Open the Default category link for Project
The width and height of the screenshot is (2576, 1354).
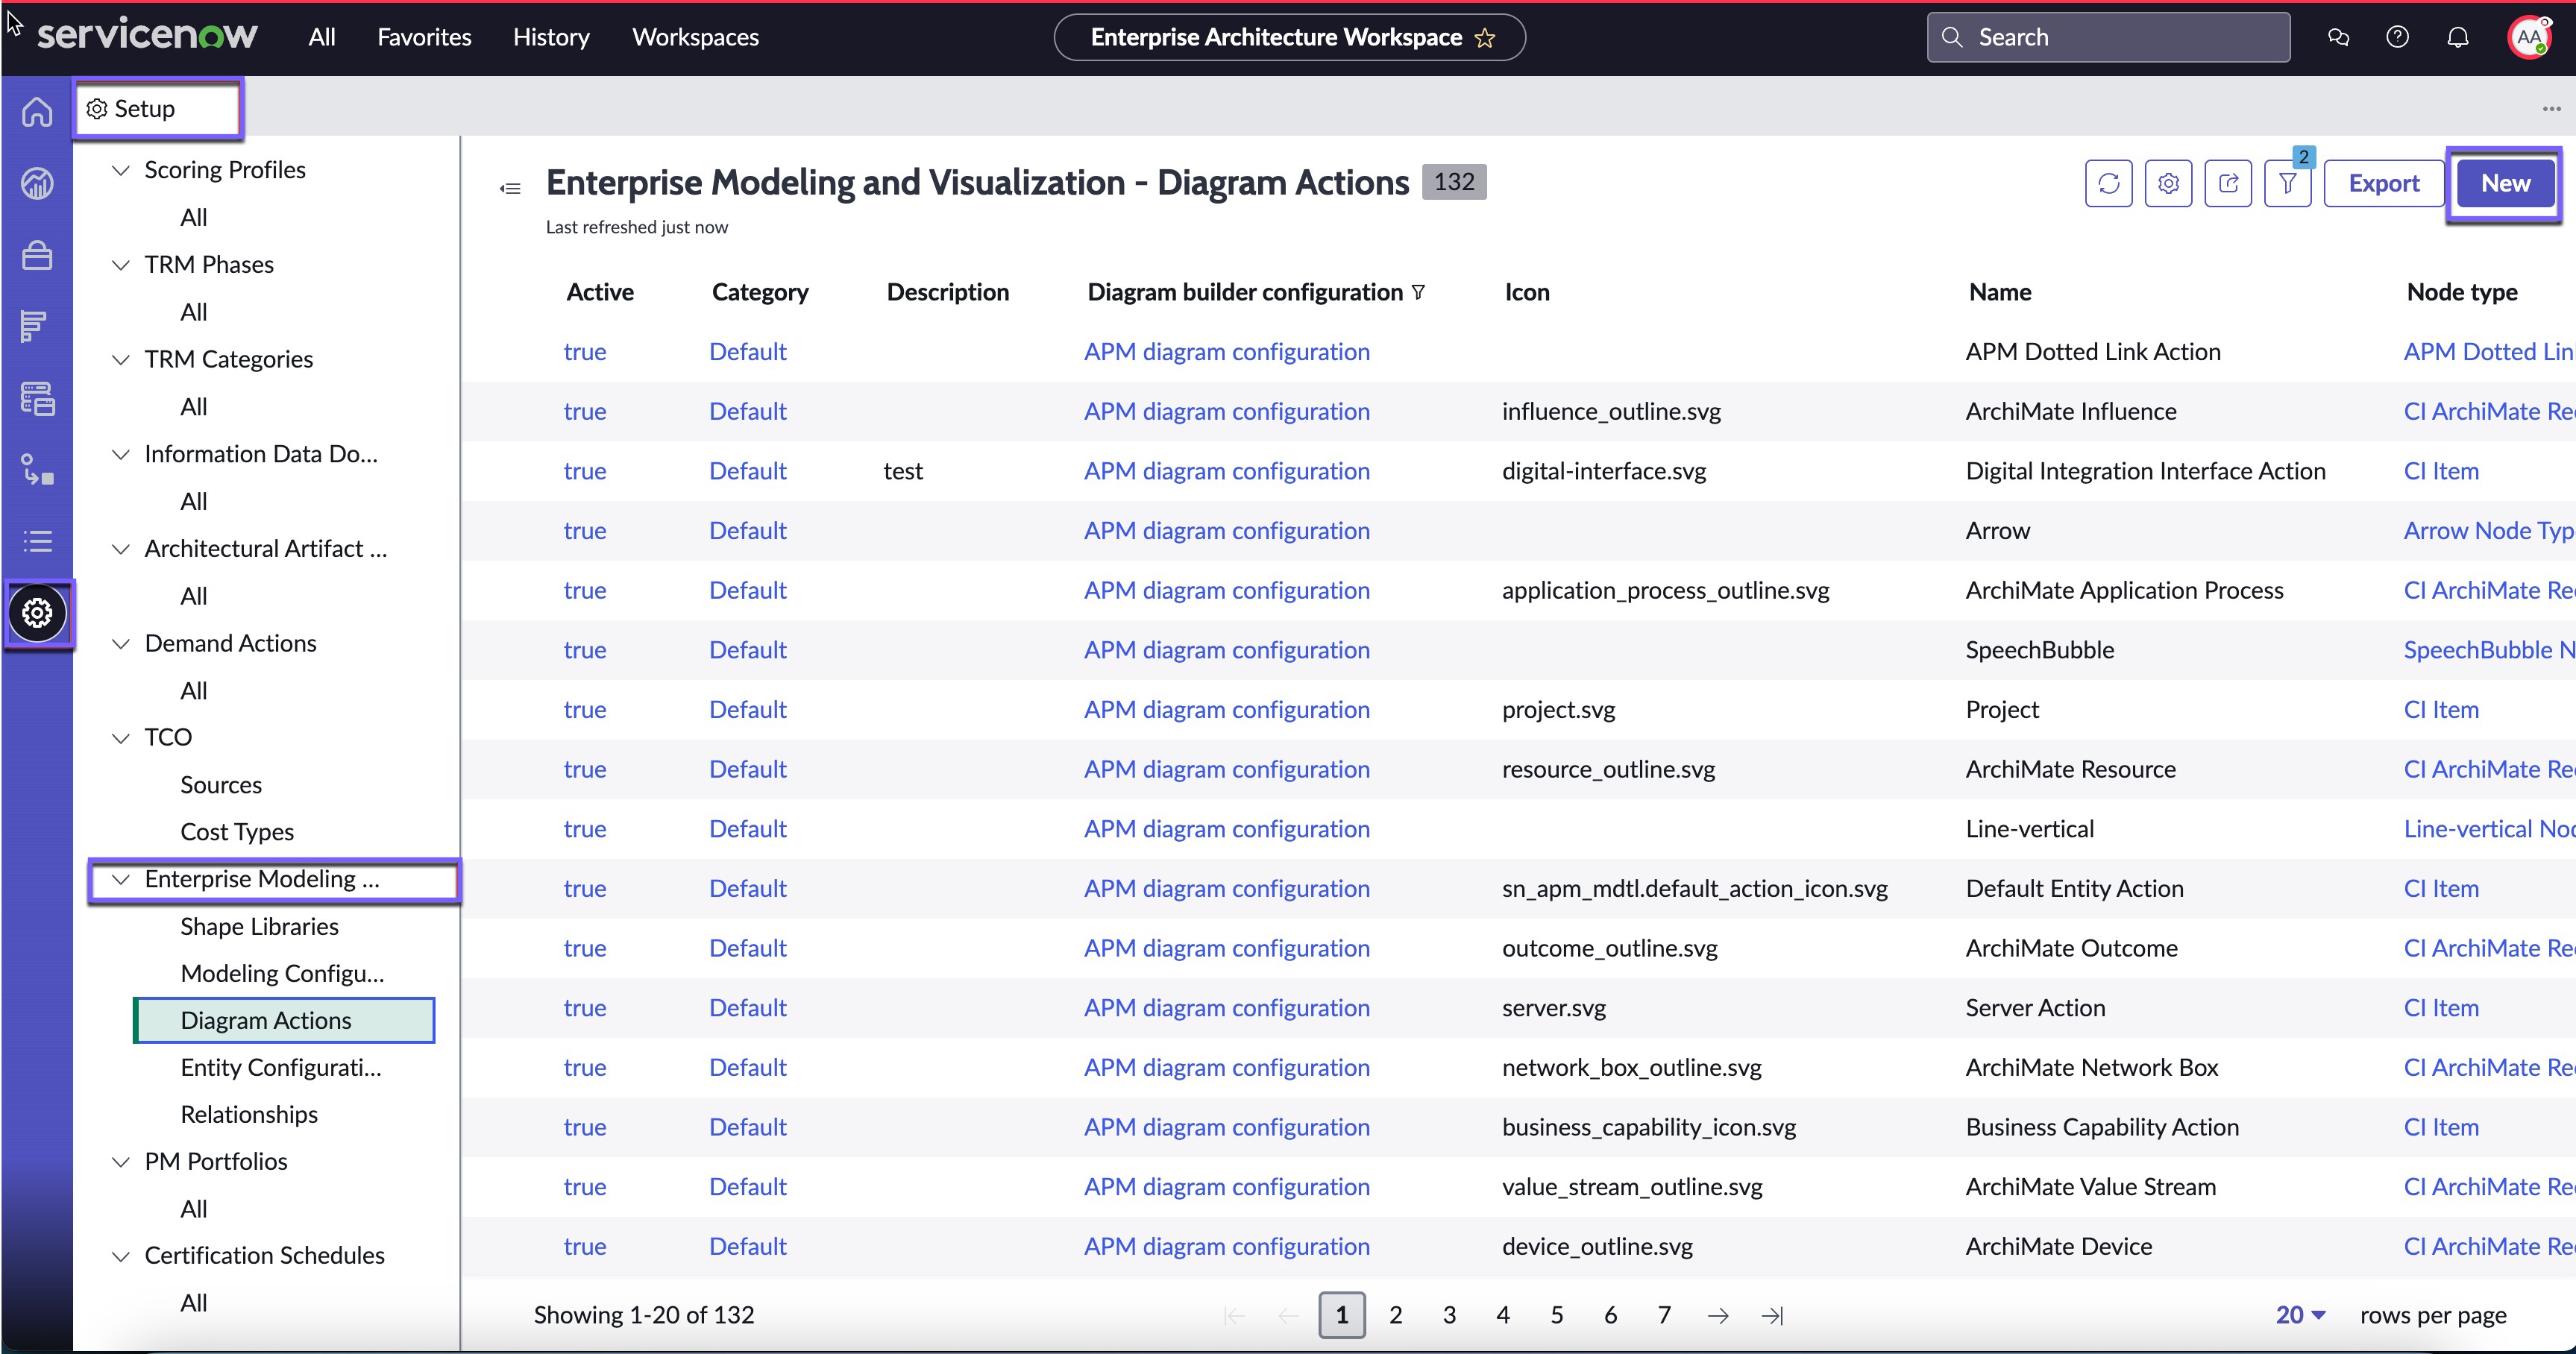[748, 710]
